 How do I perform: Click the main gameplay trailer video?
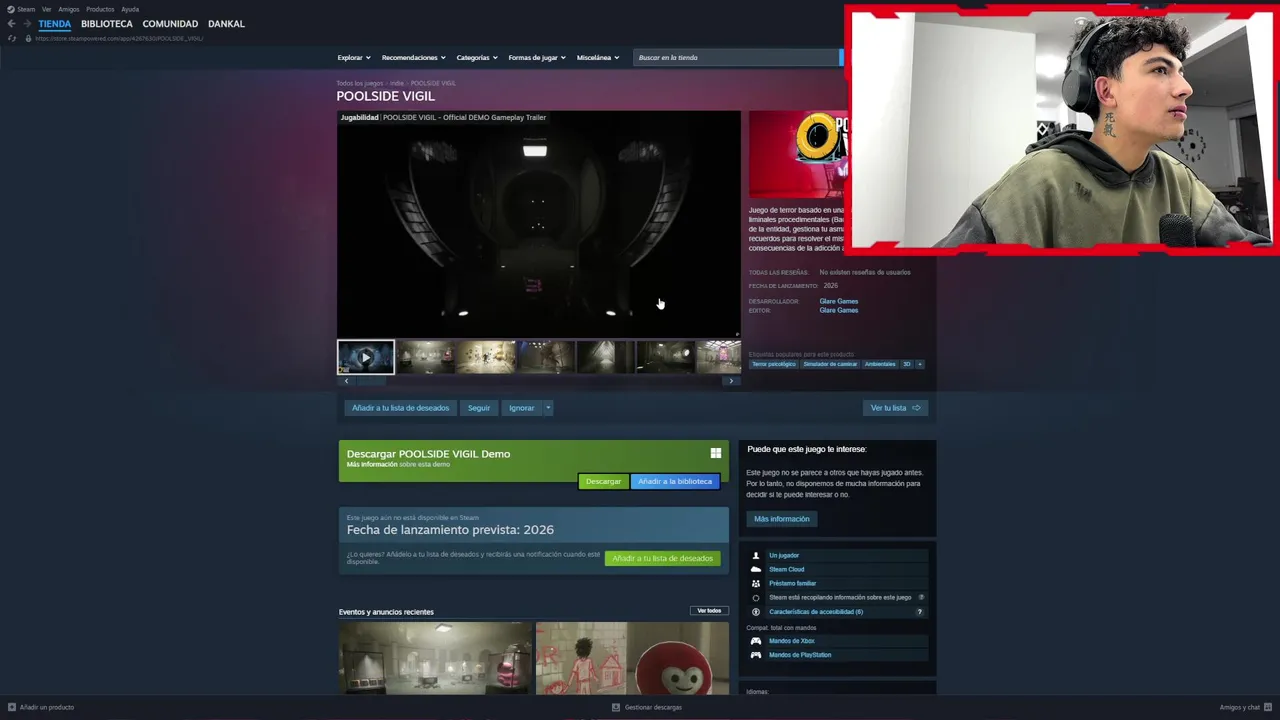539,224
